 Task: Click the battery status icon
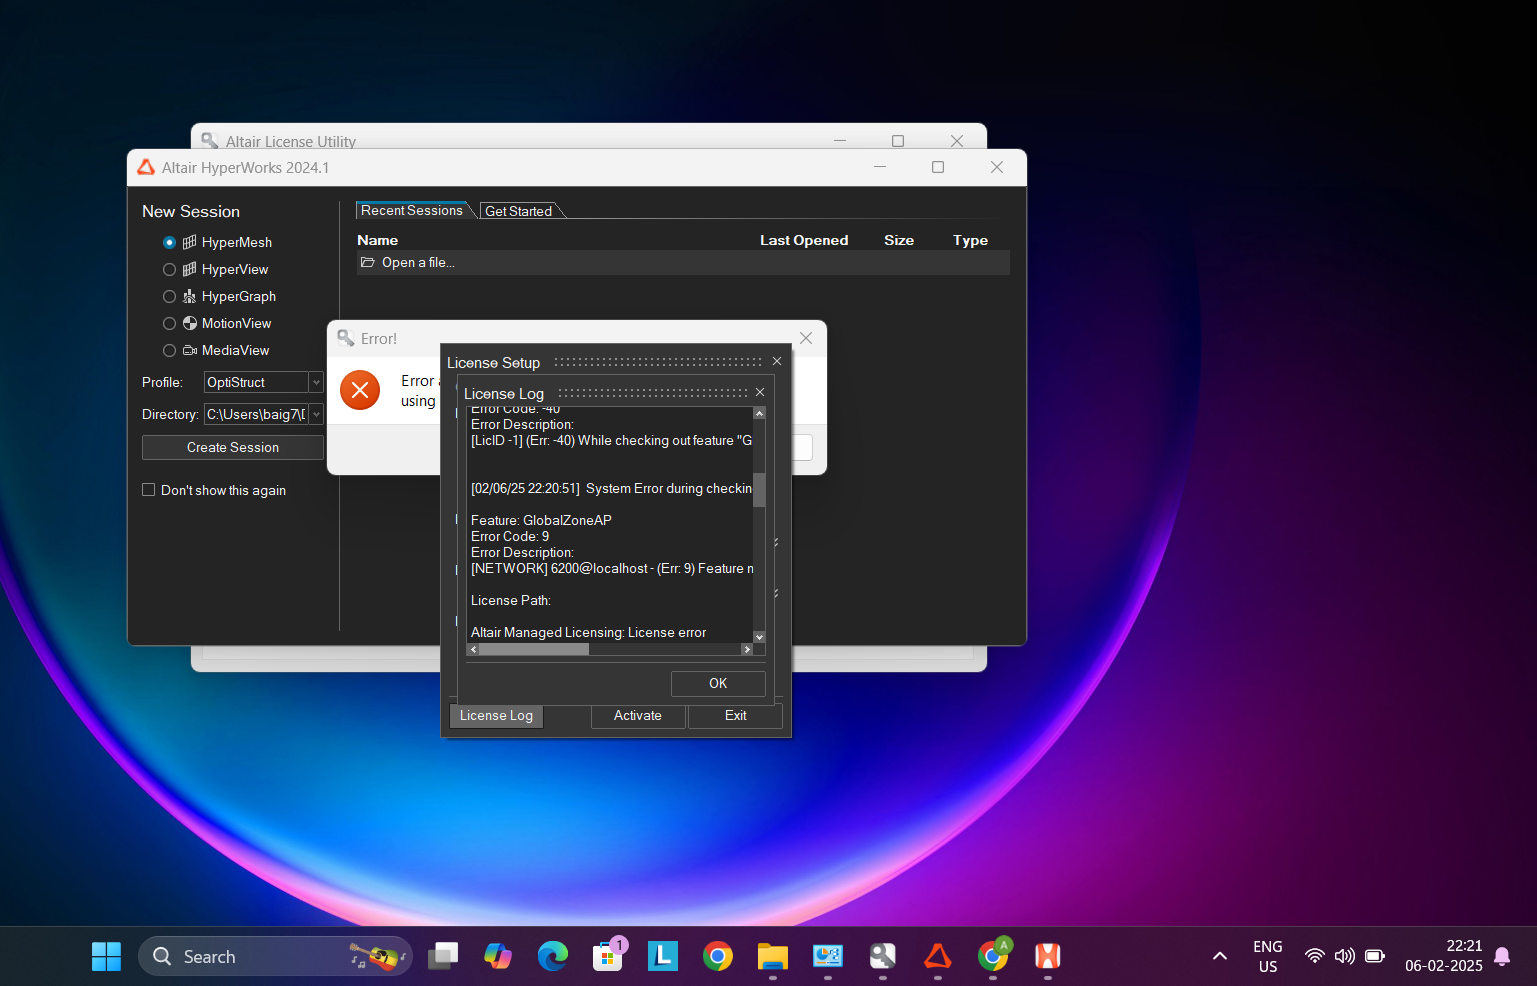click(x=1375, y=956)
